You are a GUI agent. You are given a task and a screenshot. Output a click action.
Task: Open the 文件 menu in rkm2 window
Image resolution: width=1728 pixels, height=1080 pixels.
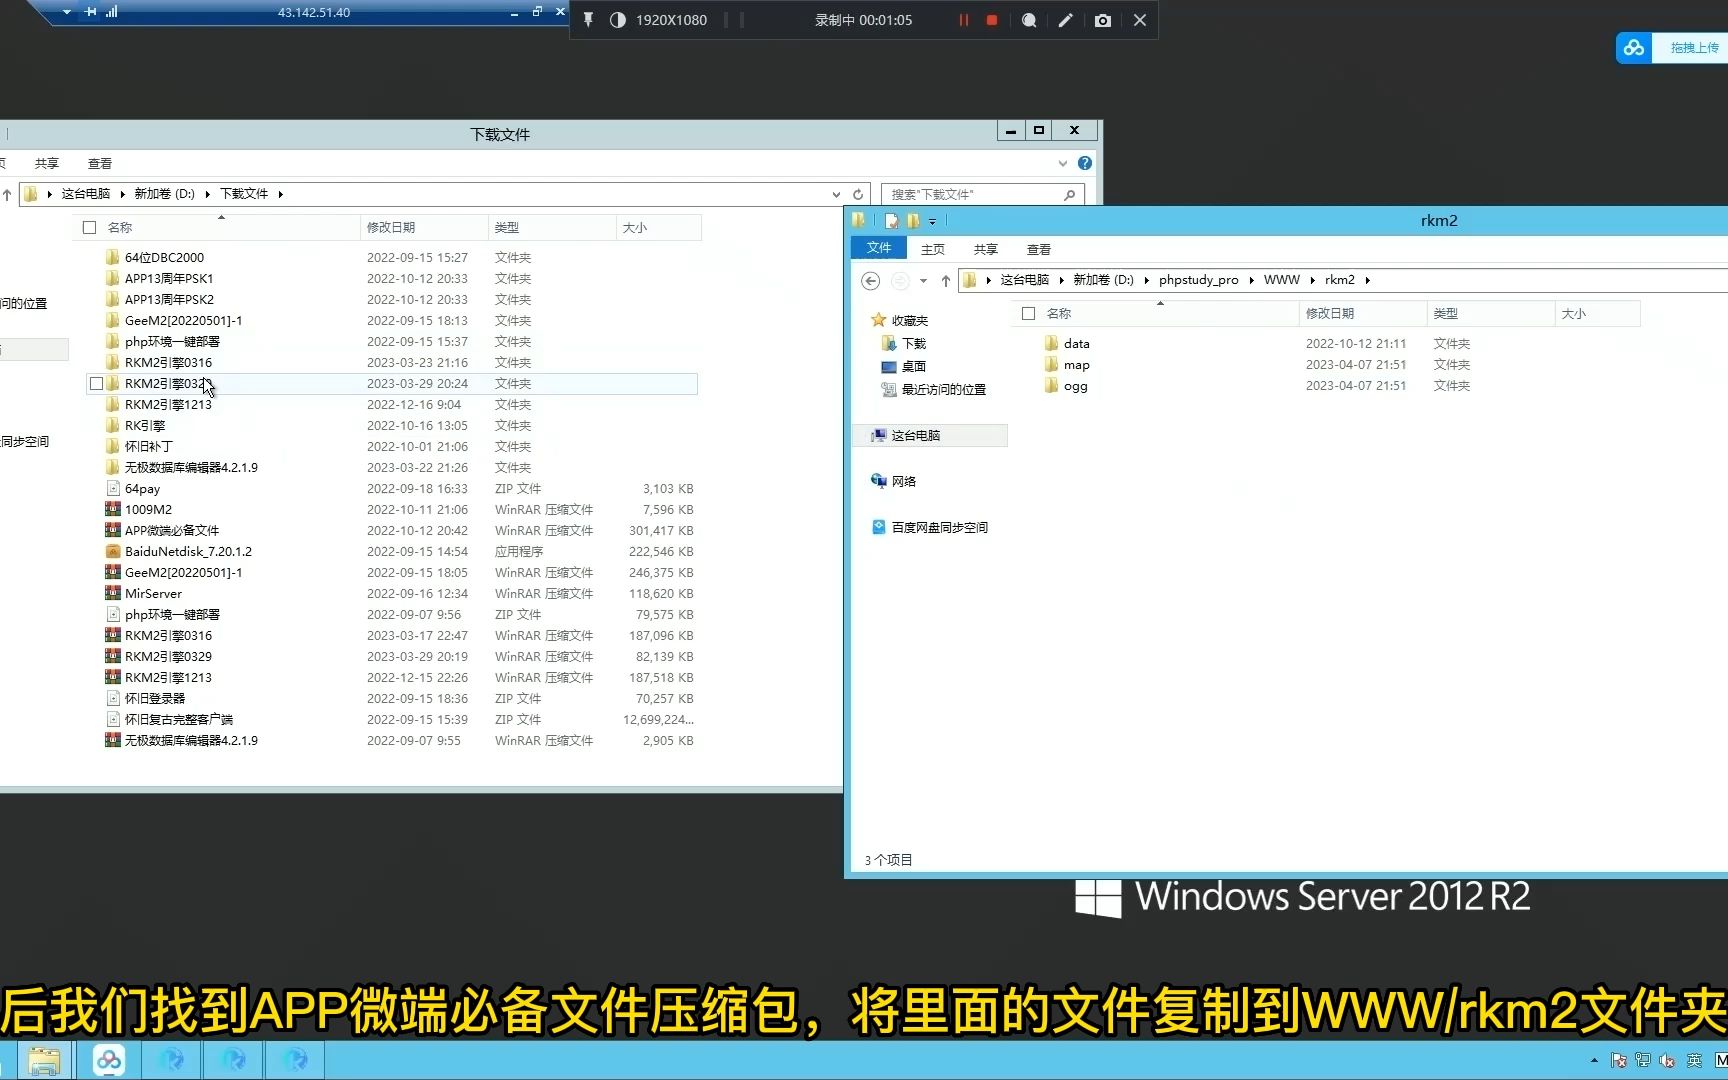pos(878,247)
